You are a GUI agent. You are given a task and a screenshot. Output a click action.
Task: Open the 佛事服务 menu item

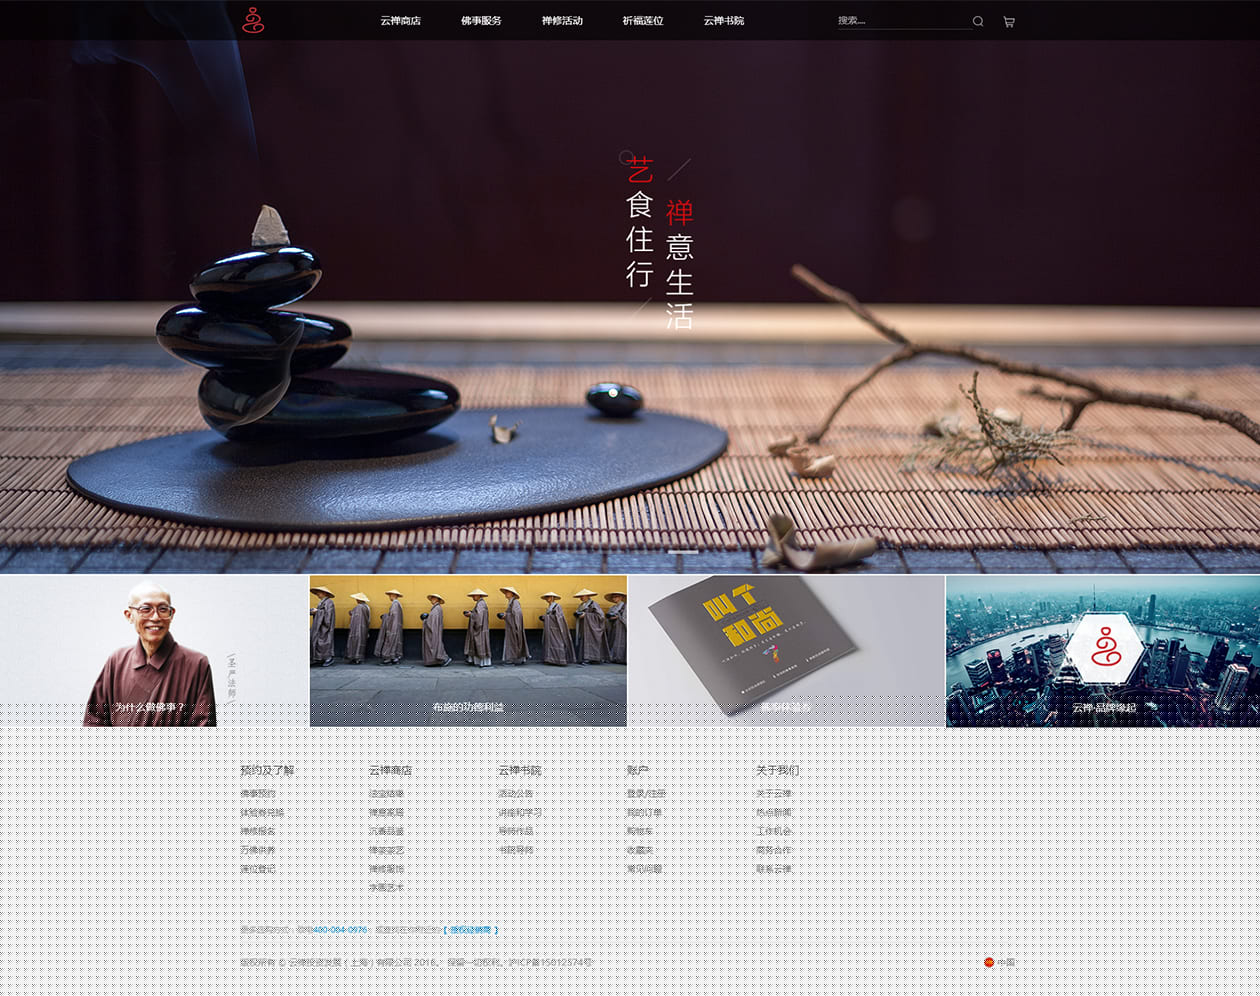point(481,21)
